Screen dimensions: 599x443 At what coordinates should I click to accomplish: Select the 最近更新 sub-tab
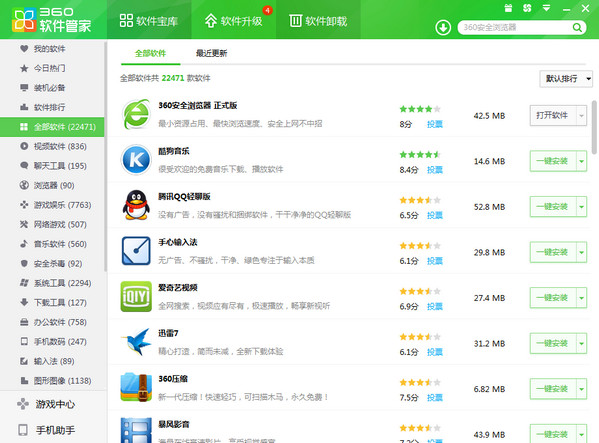click(211, 53)
